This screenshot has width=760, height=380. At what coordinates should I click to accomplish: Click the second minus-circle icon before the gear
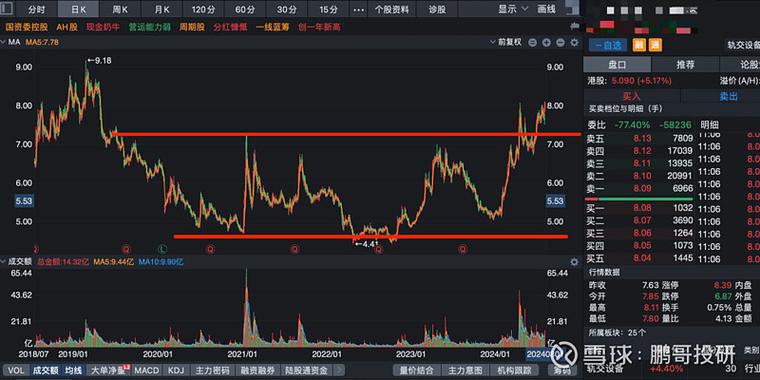tap(560, 43)
